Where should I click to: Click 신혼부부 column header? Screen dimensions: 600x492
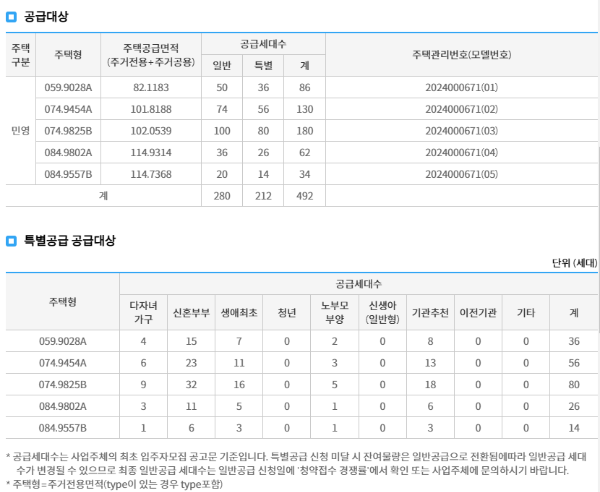coord(191,313)
